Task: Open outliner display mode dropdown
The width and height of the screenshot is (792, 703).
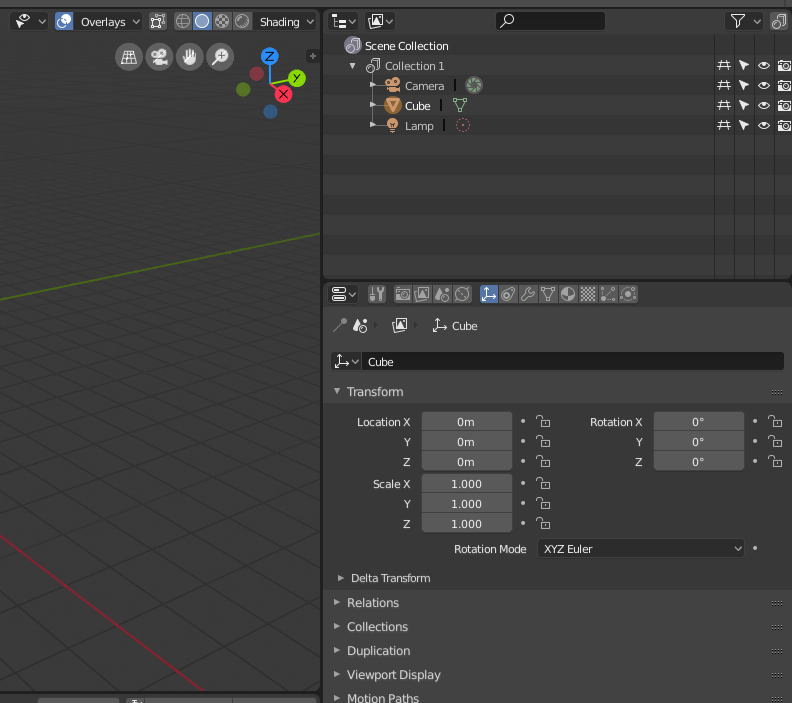Action: pyautogui.click(x=380, y=22)
